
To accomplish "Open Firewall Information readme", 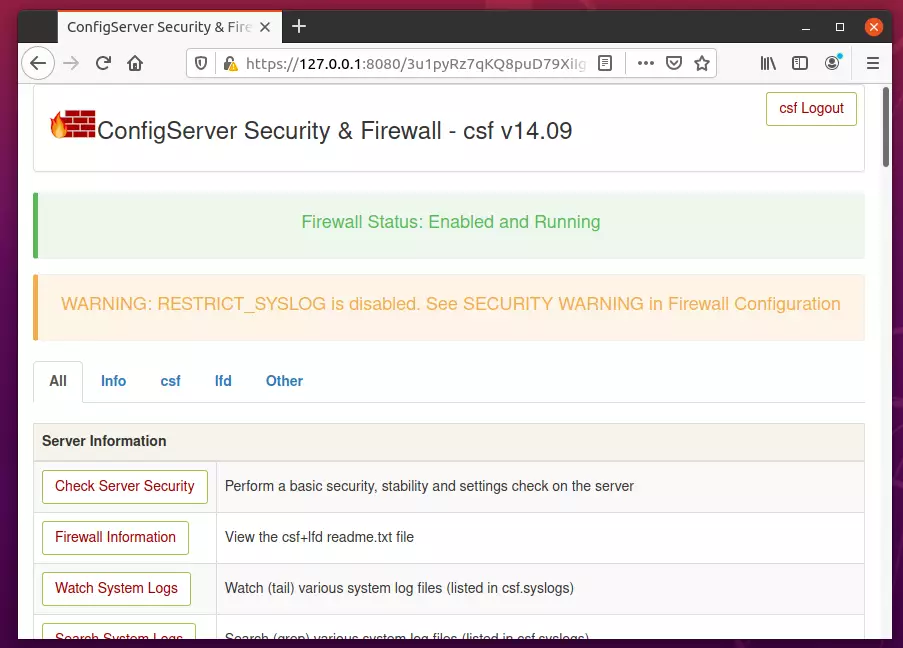I will pyautogui.click(x=116, y=538).
